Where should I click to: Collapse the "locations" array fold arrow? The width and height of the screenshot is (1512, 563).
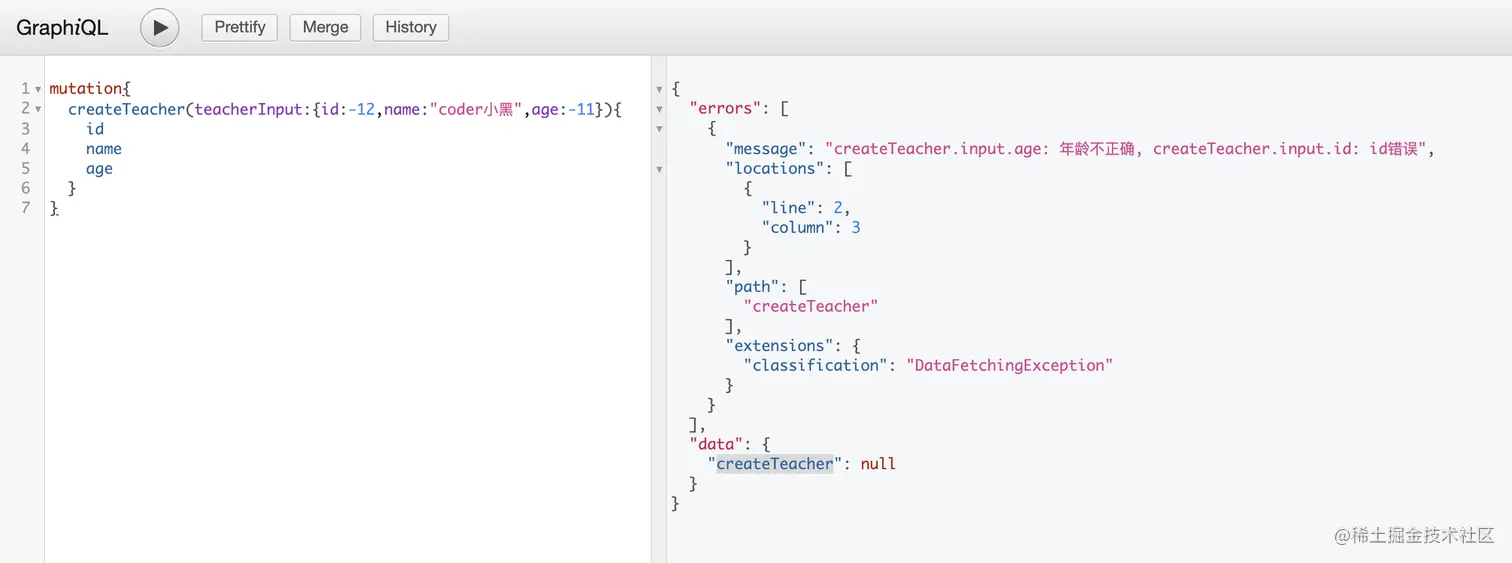tap(659, 169)
